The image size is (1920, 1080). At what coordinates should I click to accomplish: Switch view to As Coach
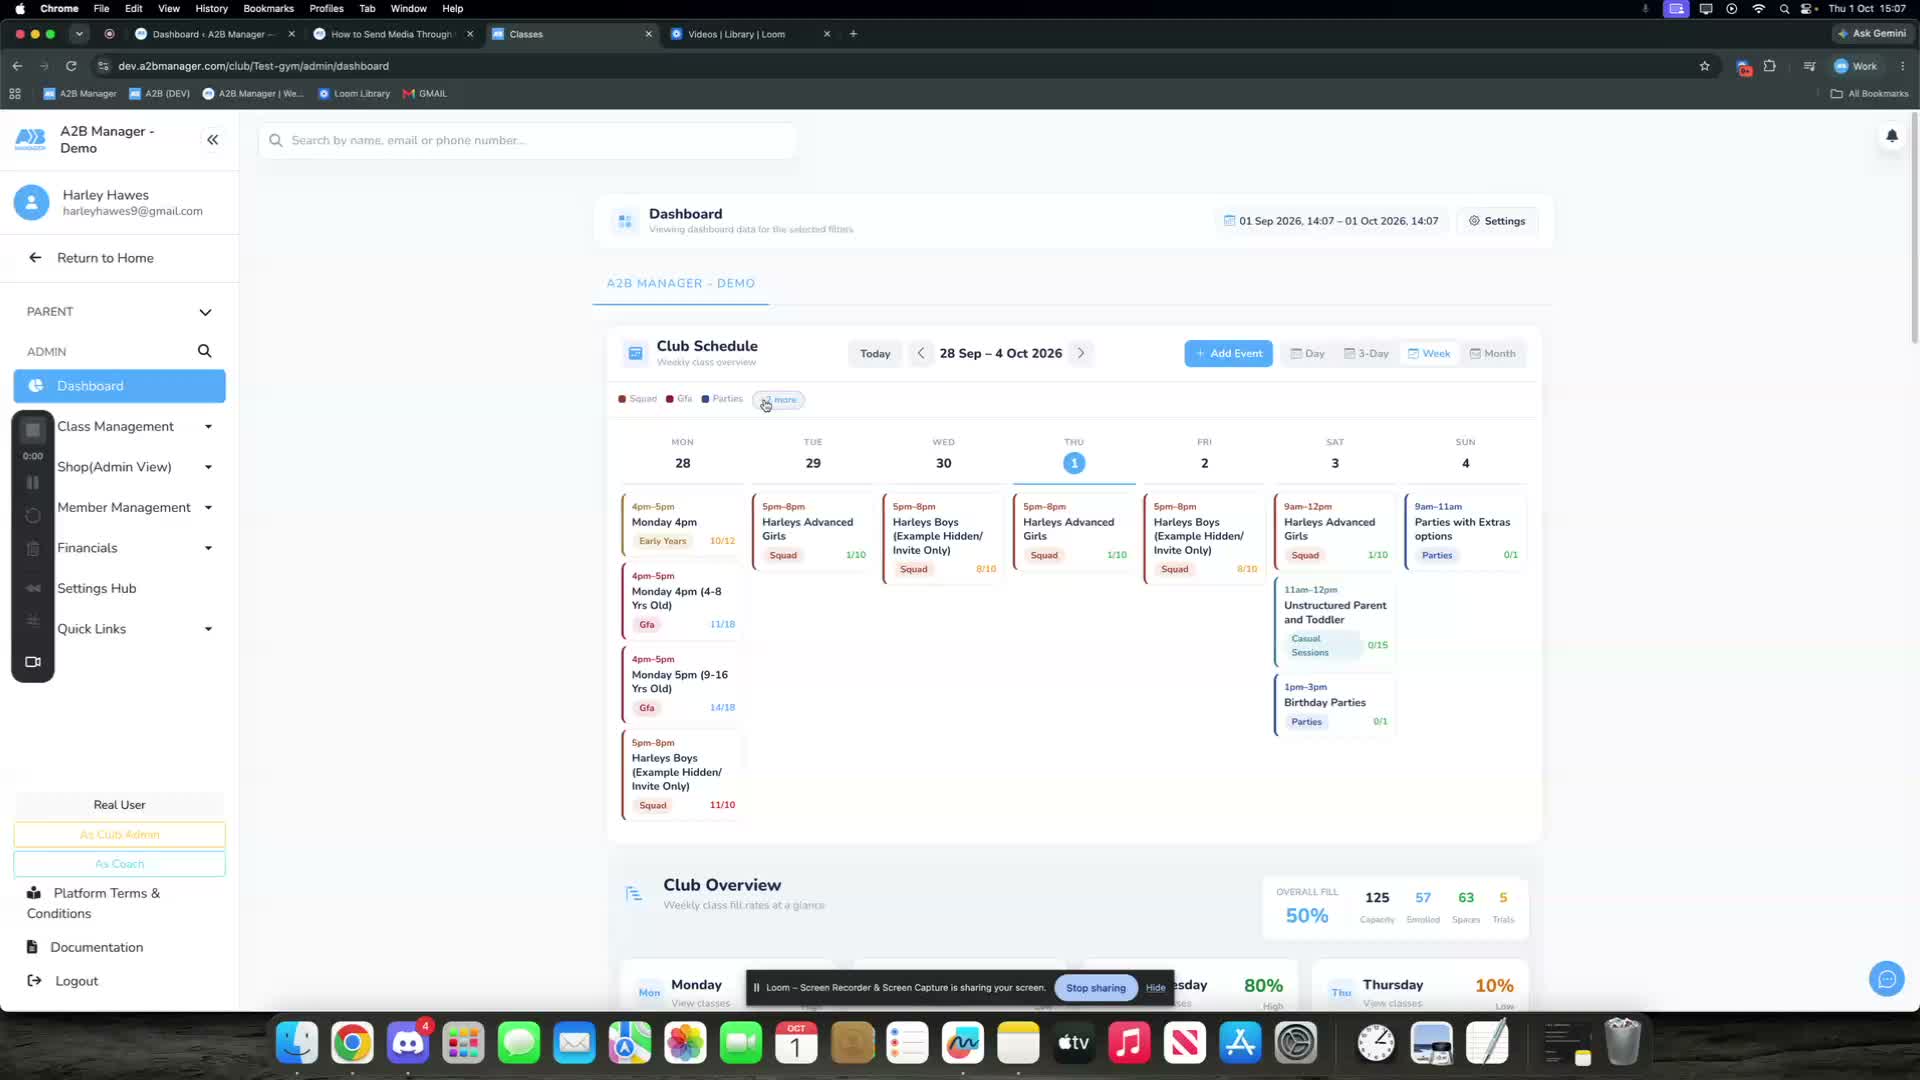(x=120, y=864)
